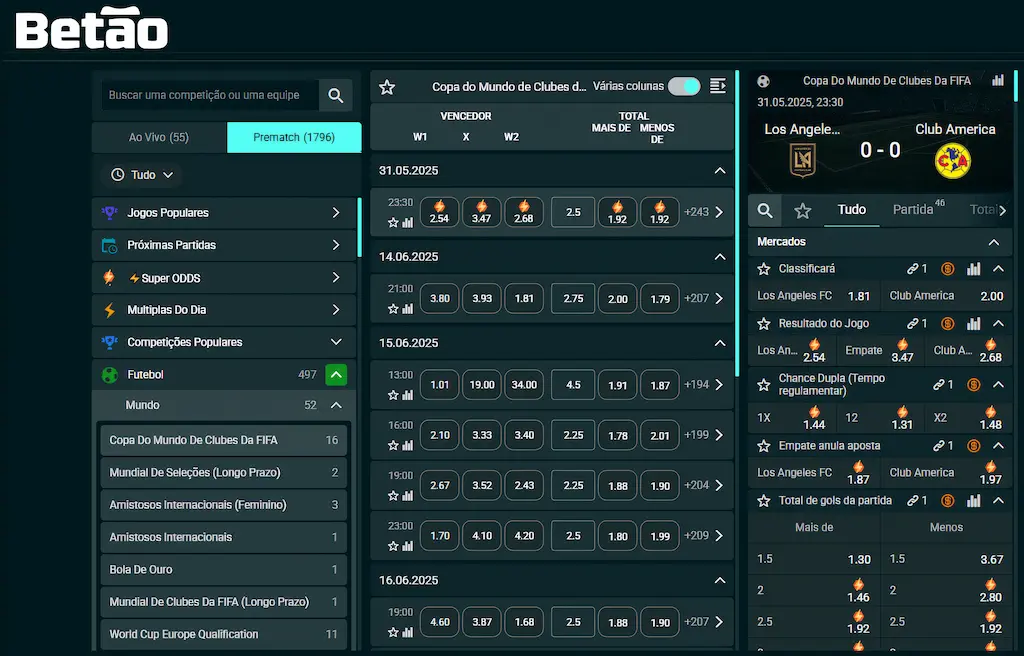Favorite the 19:00 match on 16.06.2025
This screenshot has width=1024, height=656.
[393, 632]
